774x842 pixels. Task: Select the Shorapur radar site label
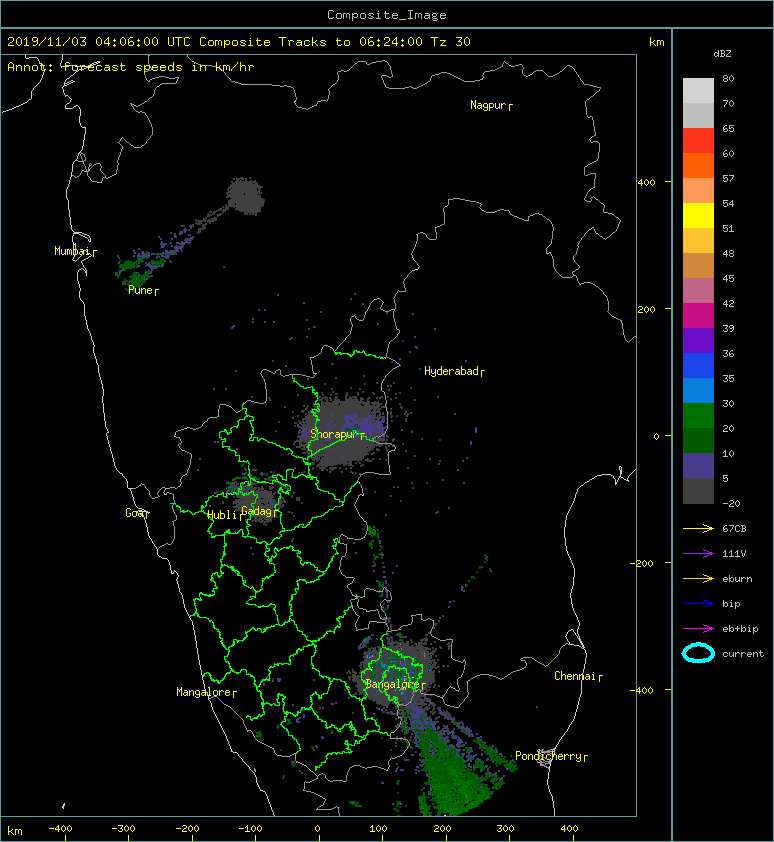coord(337,434)
